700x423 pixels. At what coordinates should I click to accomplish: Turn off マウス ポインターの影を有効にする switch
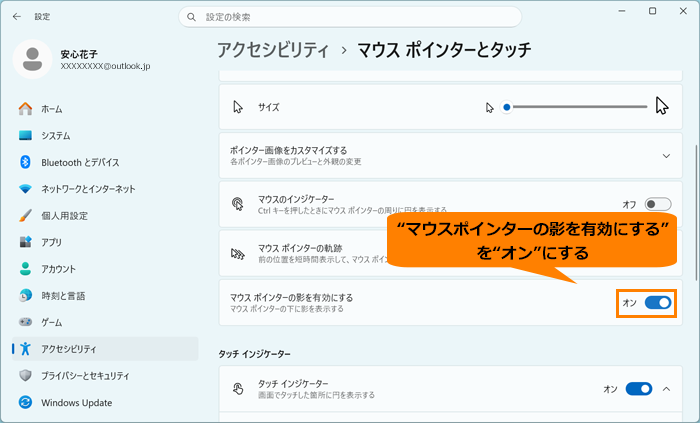[x=658, y=303]
